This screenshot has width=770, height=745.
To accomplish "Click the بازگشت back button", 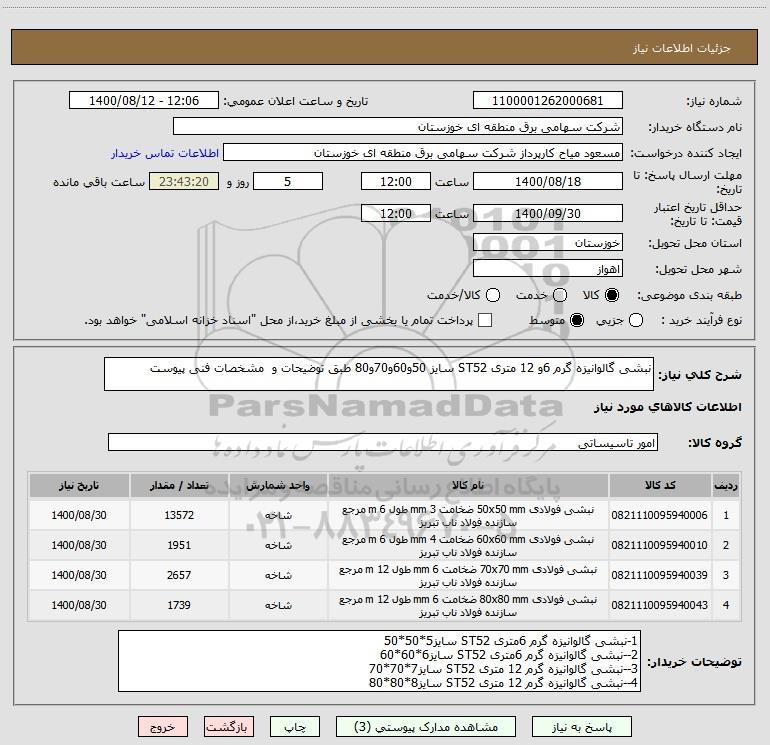I will coord(229,727).
